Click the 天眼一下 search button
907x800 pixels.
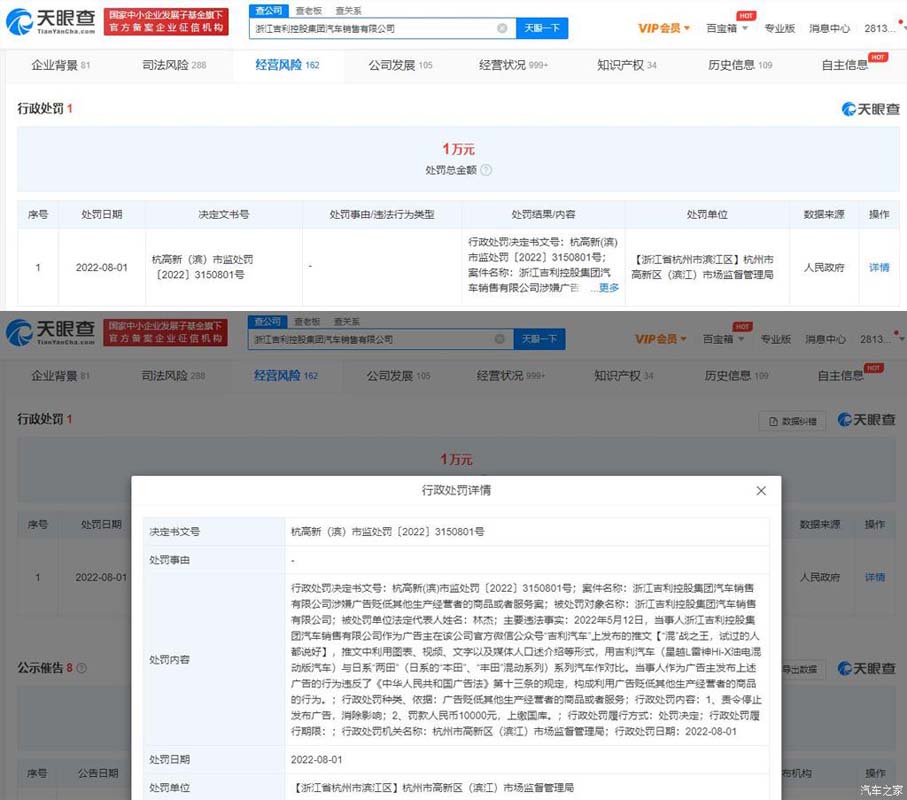(541, 28)
